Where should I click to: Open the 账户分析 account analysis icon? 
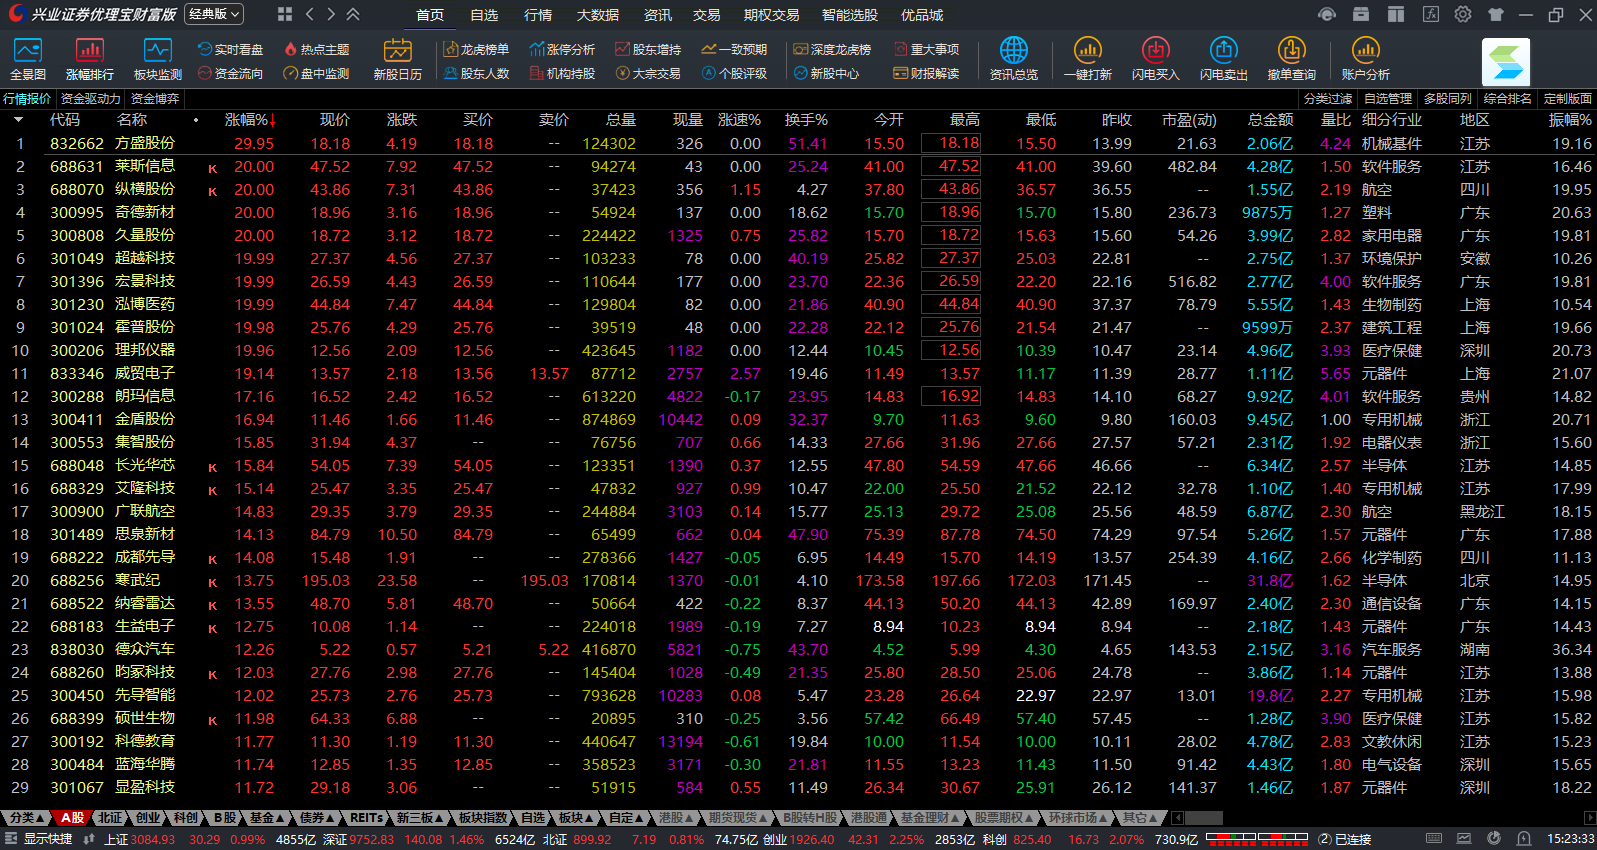point(1365,58)
